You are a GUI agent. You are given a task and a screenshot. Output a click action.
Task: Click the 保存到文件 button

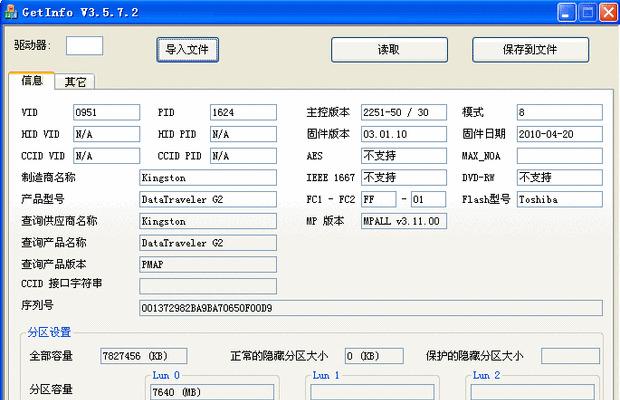(531, 50)
